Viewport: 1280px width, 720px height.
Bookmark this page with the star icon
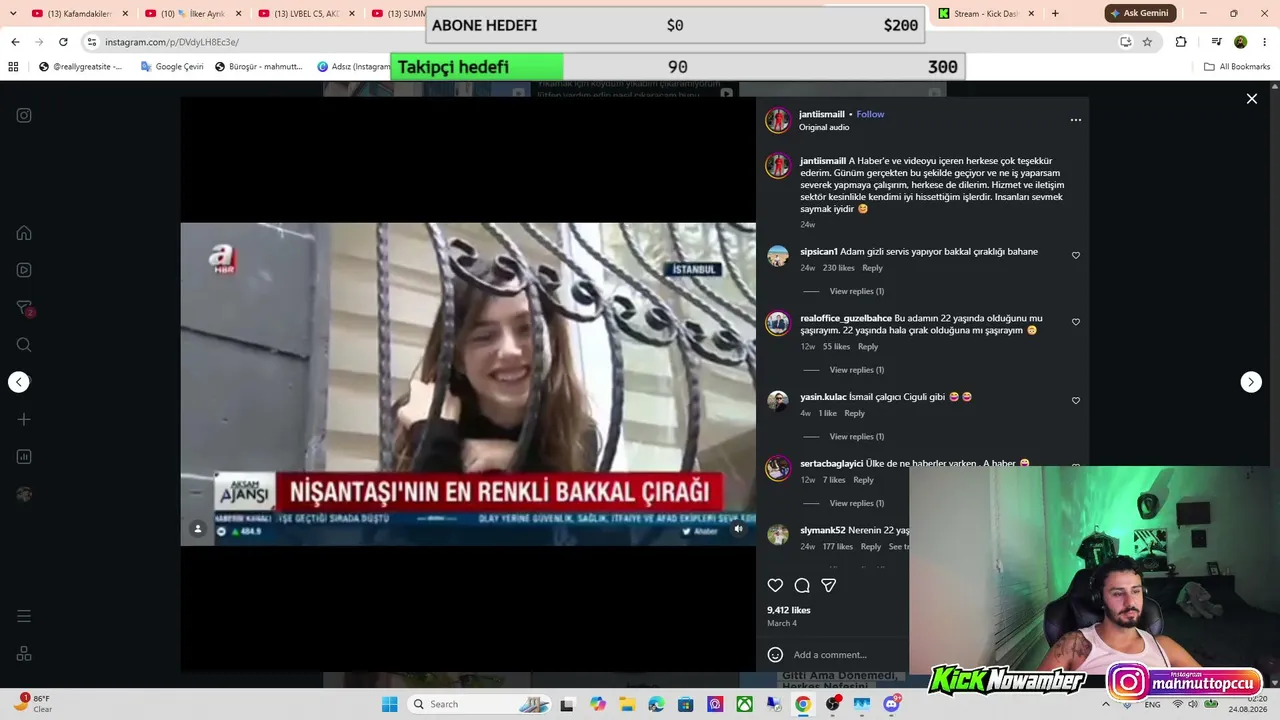pos(1147,42)
